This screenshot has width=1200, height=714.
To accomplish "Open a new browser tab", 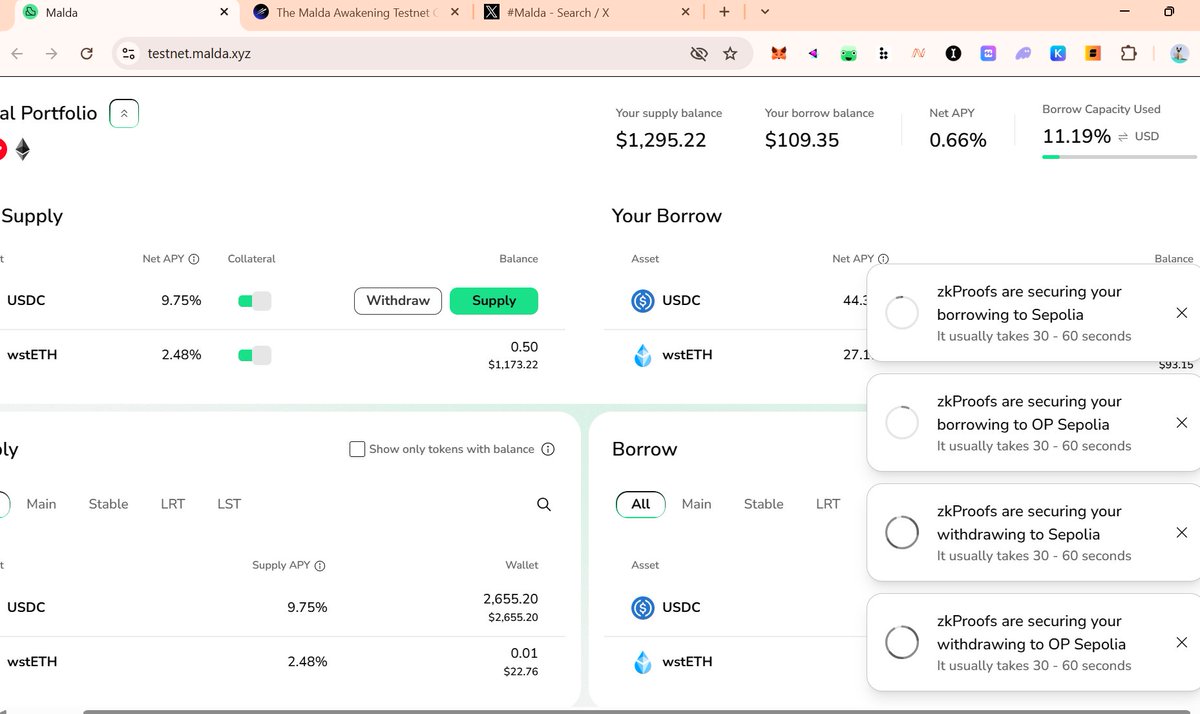I will point(724,12).
